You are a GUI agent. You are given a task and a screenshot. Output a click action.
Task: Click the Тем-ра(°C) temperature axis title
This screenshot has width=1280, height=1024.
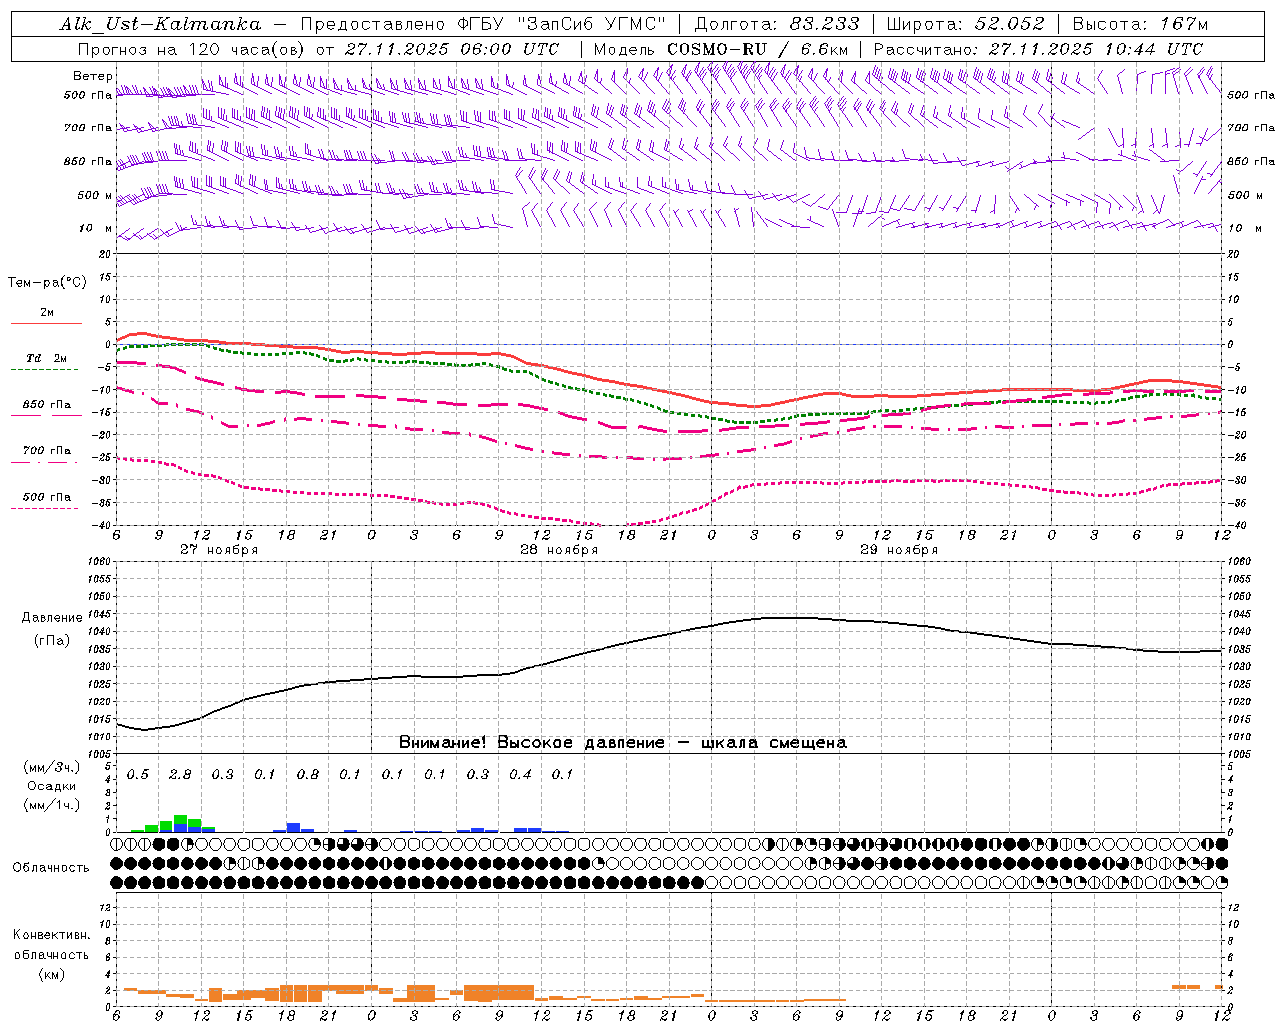tap(47, 283)
